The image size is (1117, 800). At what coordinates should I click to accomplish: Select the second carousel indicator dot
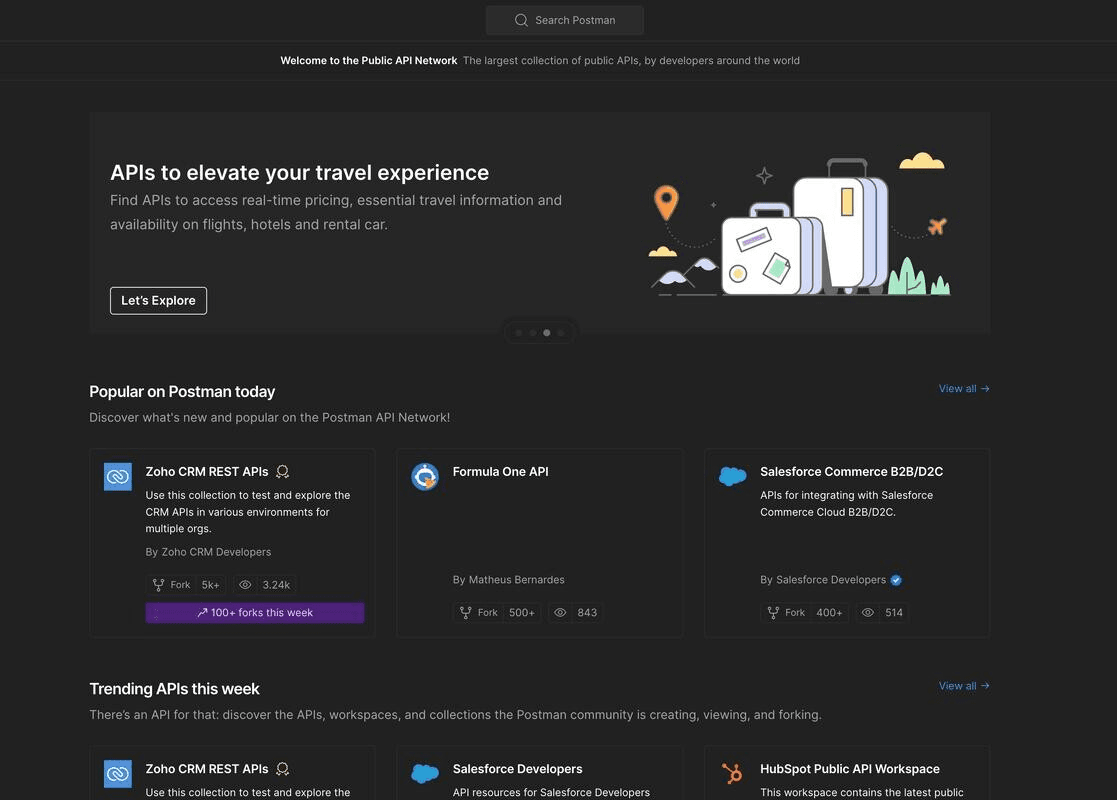[531, 331]
